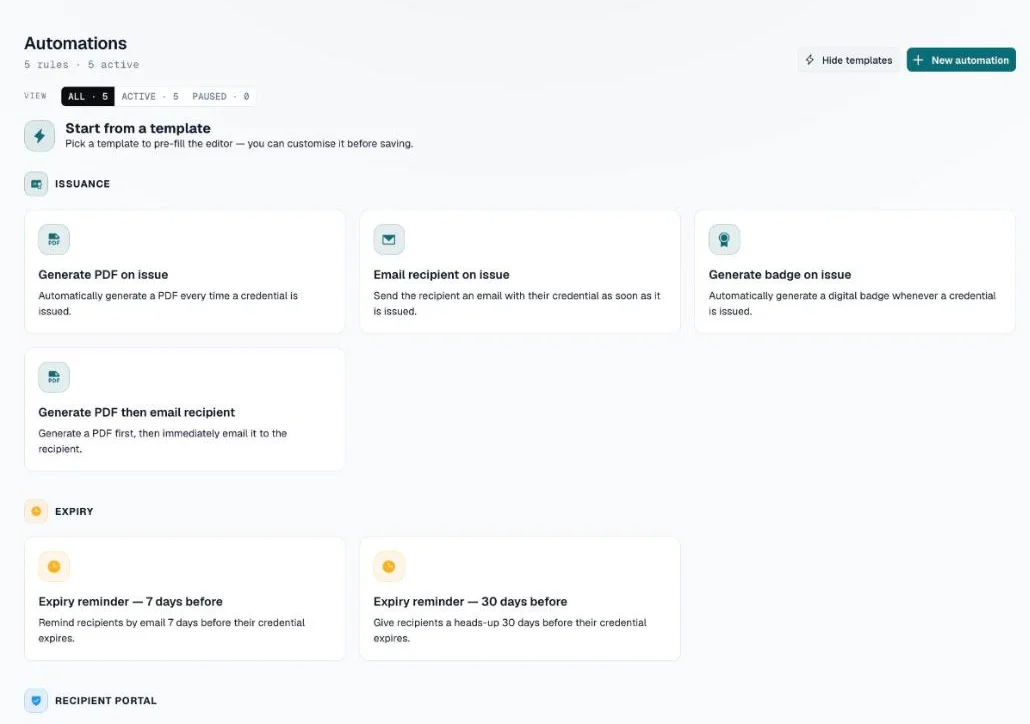
Task: Click the ISSUANCE section label
Action: tap(82, 184)
